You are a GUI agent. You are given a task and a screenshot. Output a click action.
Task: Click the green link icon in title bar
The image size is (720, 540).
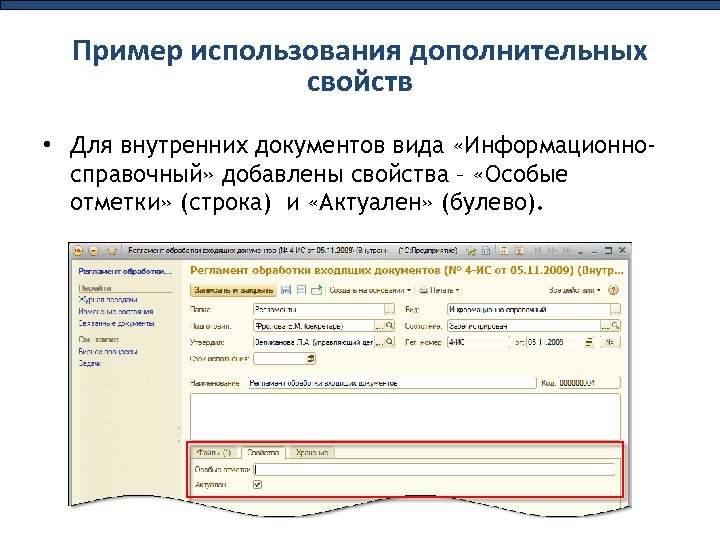click(x=470, y=251)
